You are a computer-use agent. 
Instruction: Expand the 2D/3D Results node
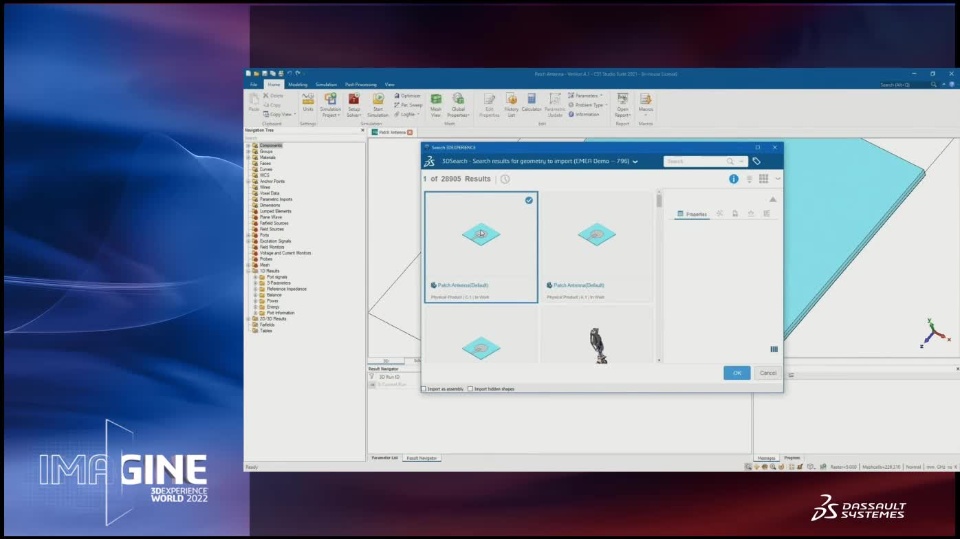point(249,319)
